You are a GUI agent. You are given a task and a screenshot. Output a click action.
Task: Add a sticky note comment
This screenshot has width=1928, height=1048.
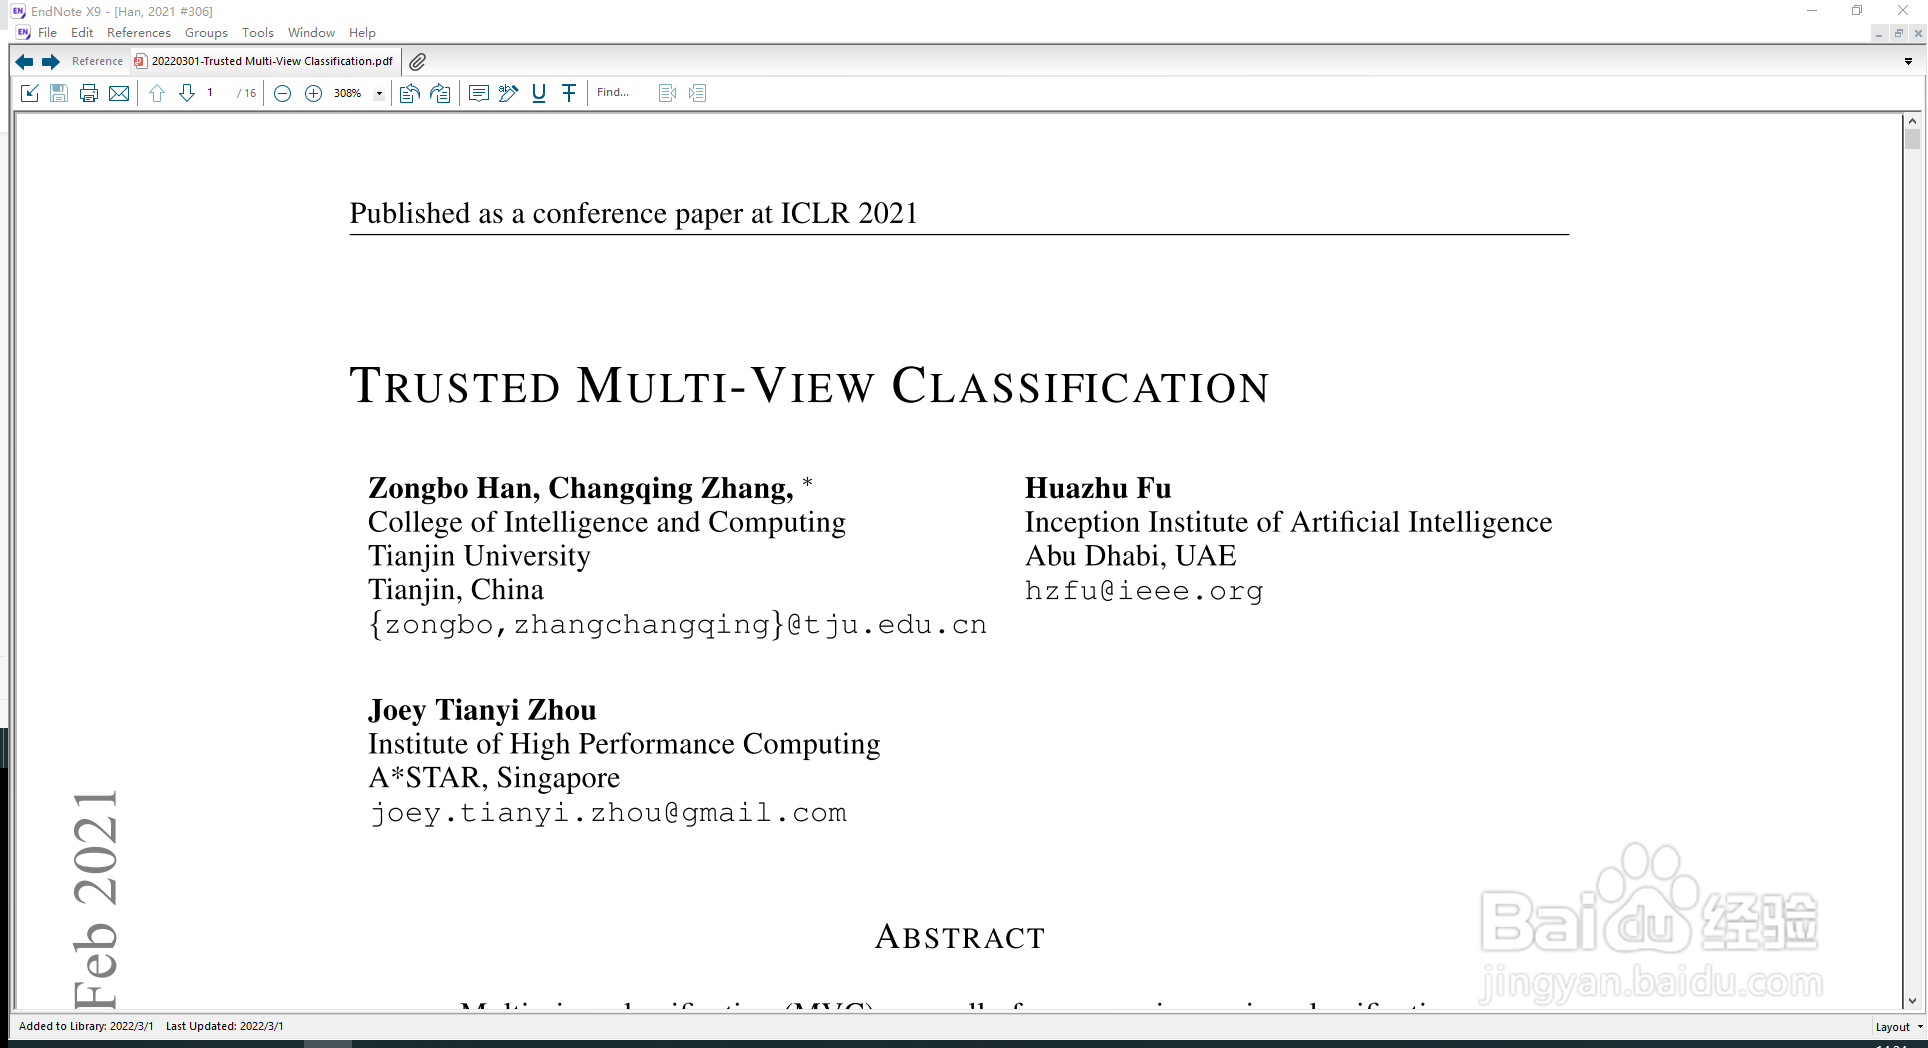coord(479,93)
